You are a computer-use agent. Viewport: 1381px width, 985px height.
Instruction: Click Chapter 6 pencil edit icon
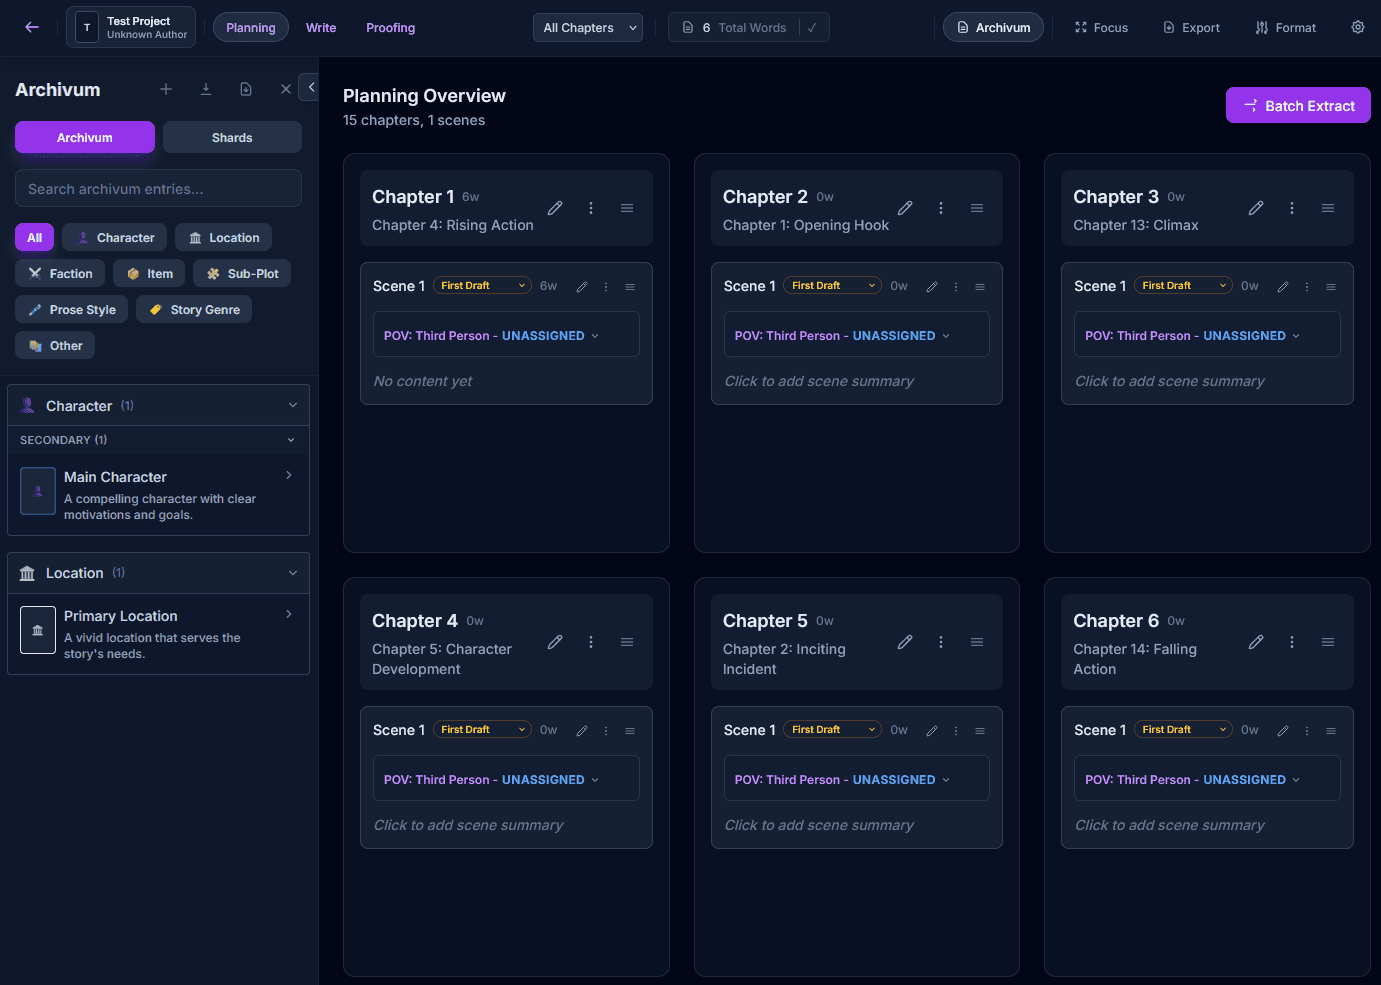click(x=1256, y=642)
